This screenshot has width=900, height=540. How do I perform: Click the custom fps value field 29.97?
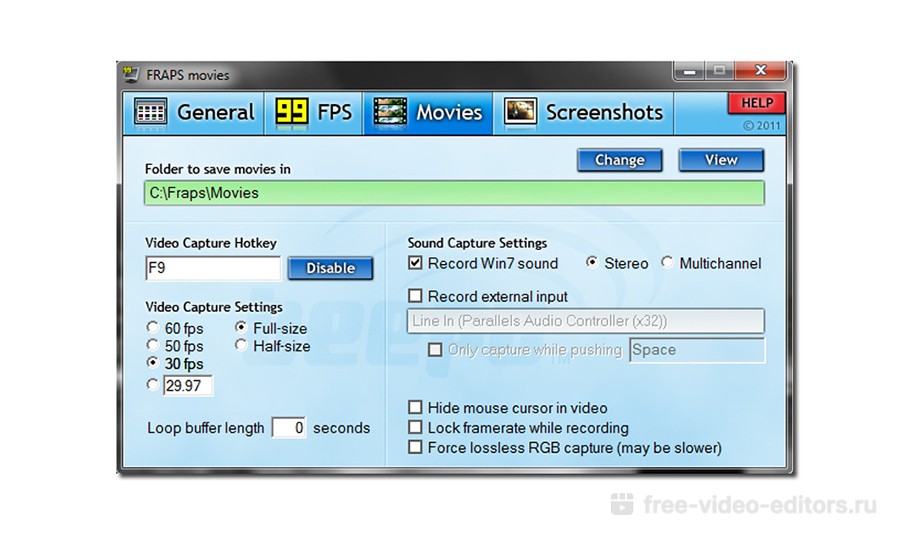[188, 386]
